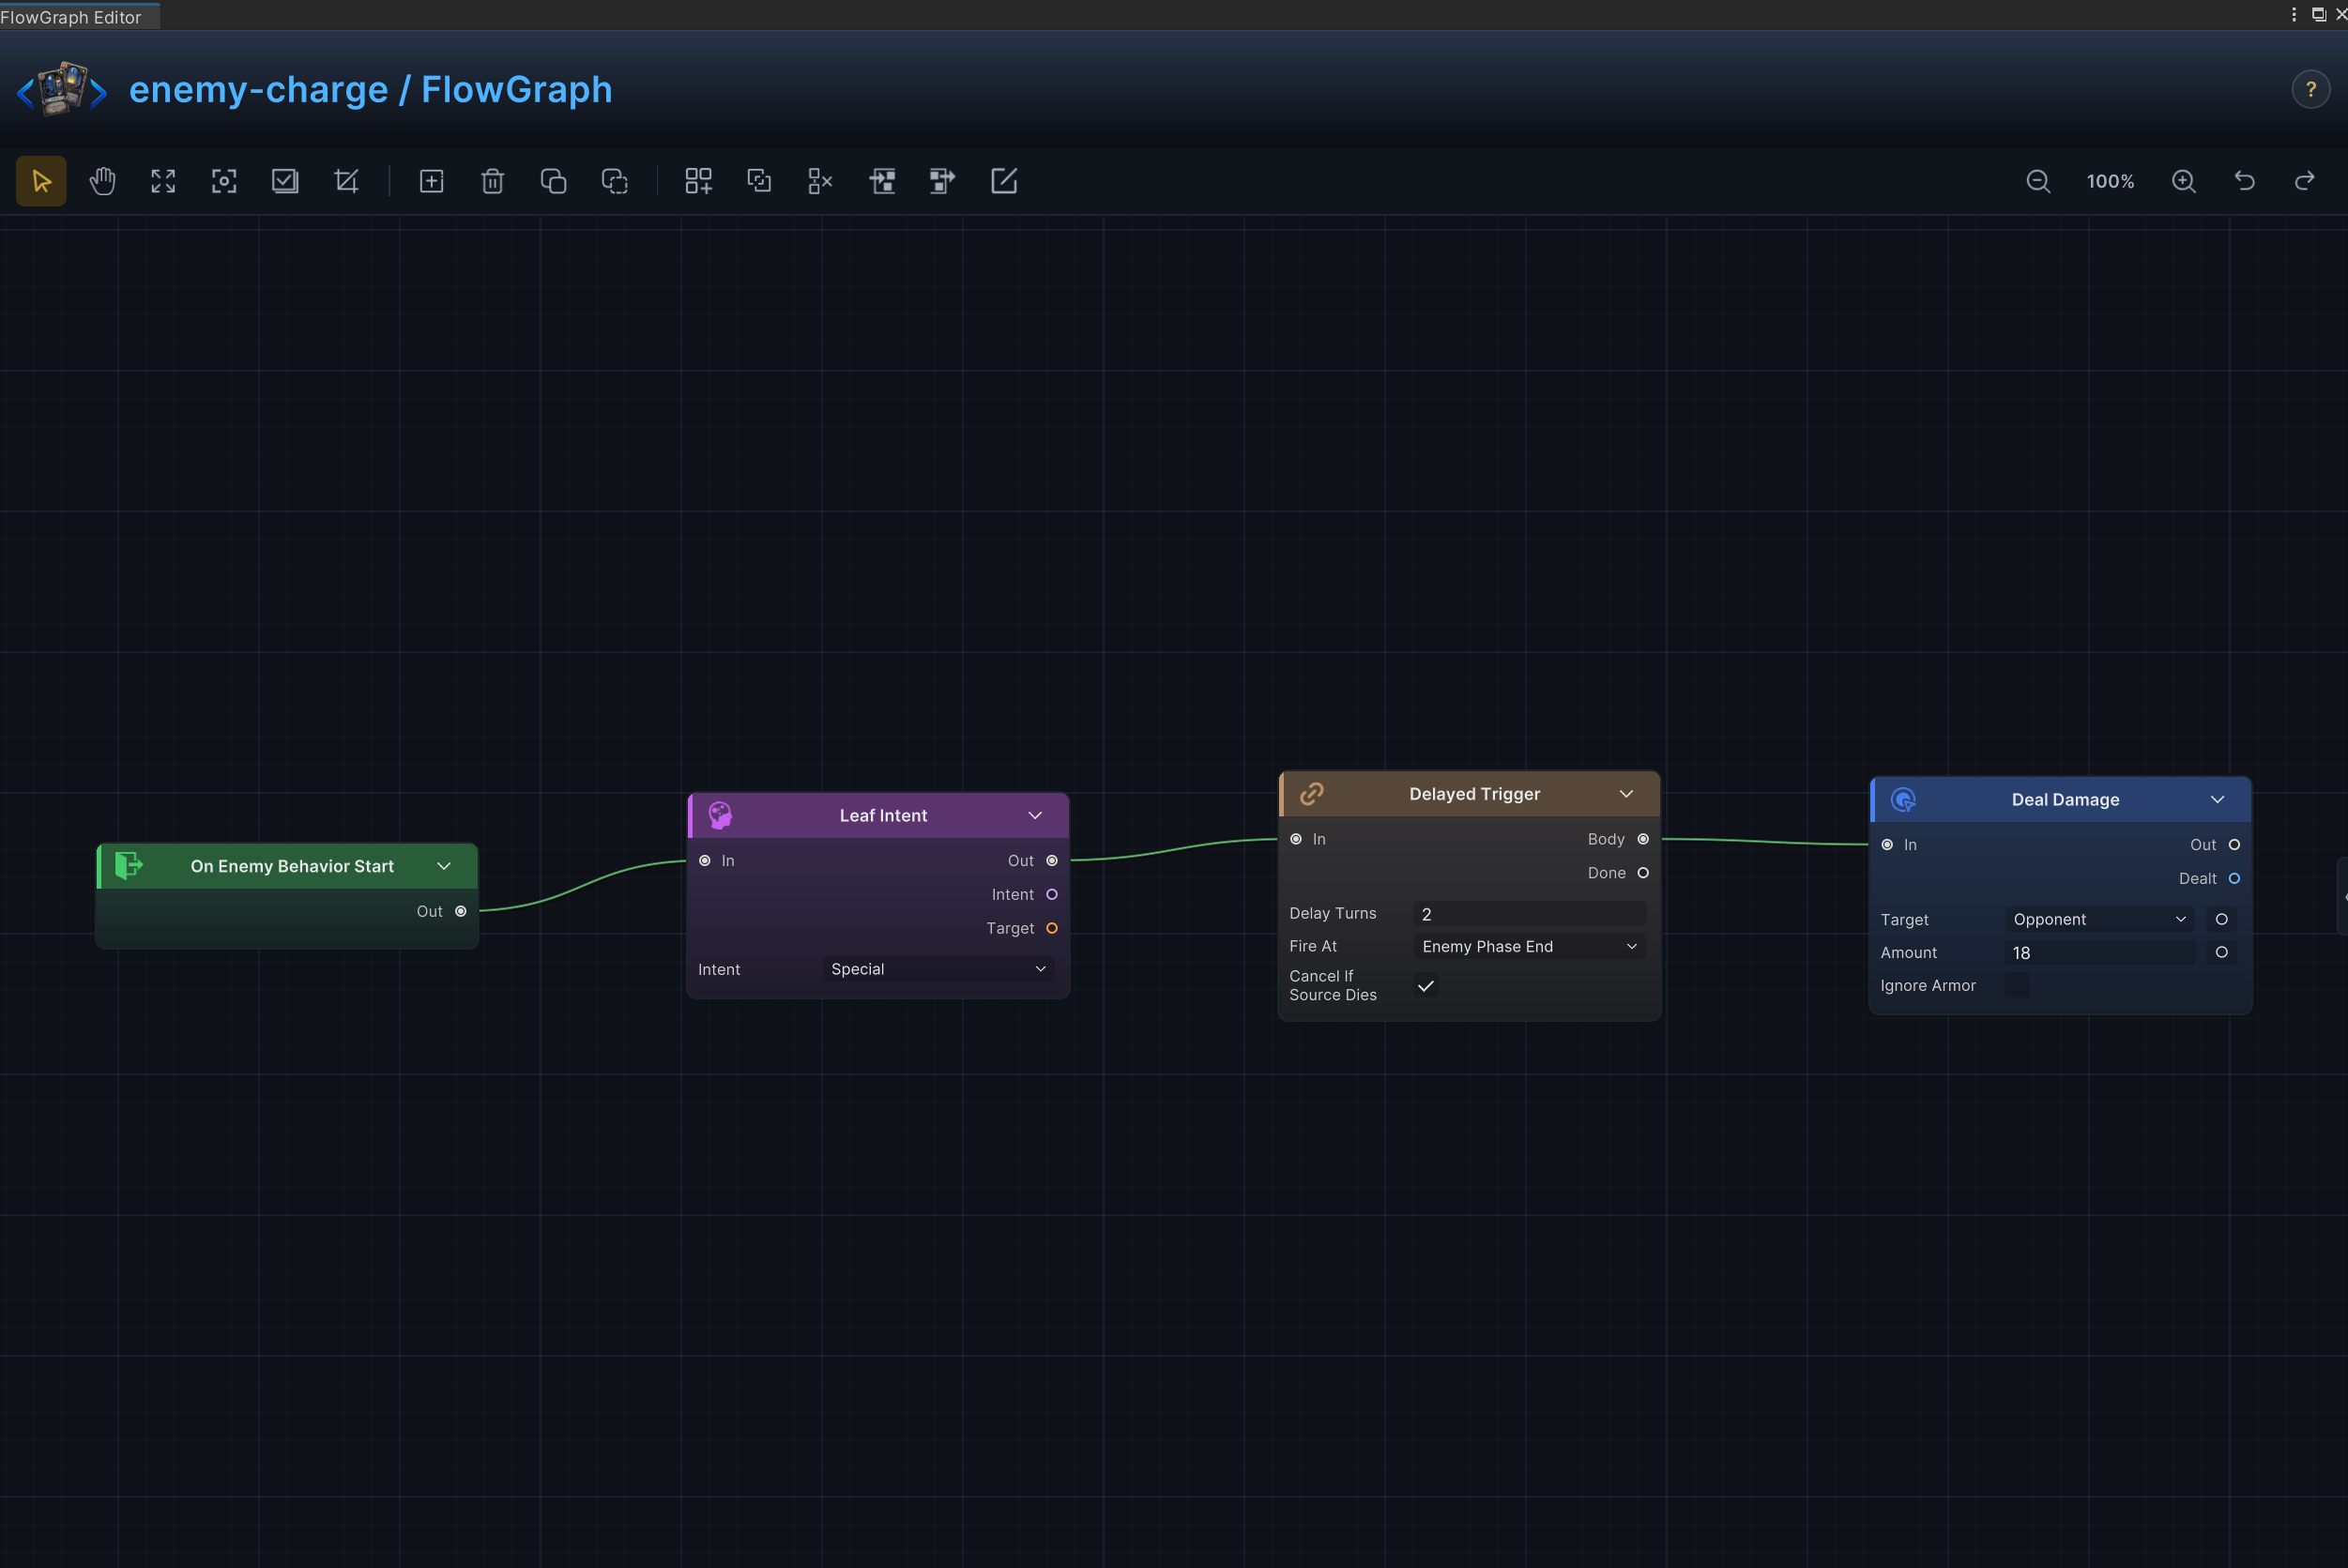Click the focus-on-selection frame icon
The height and width of the screenshot is (1568, 2348).
(224, 181)
